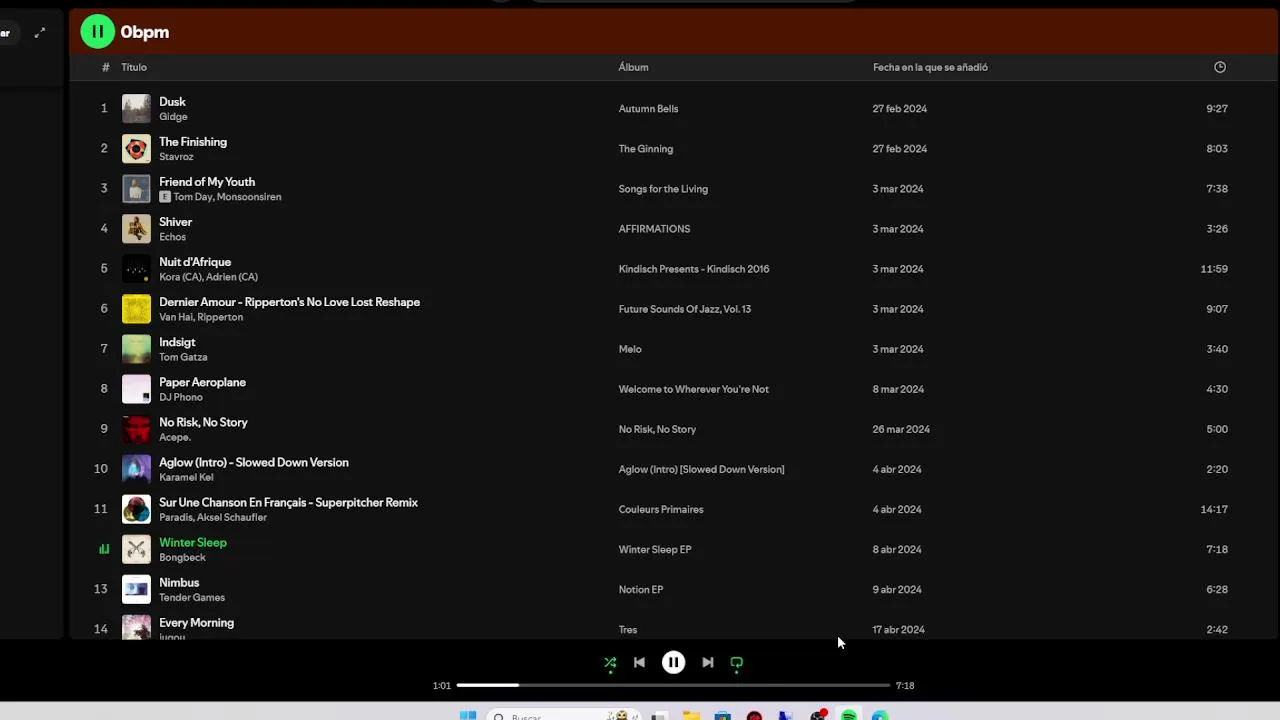Open the Notion EP album link
The image size is (1280, 720).
641,589
